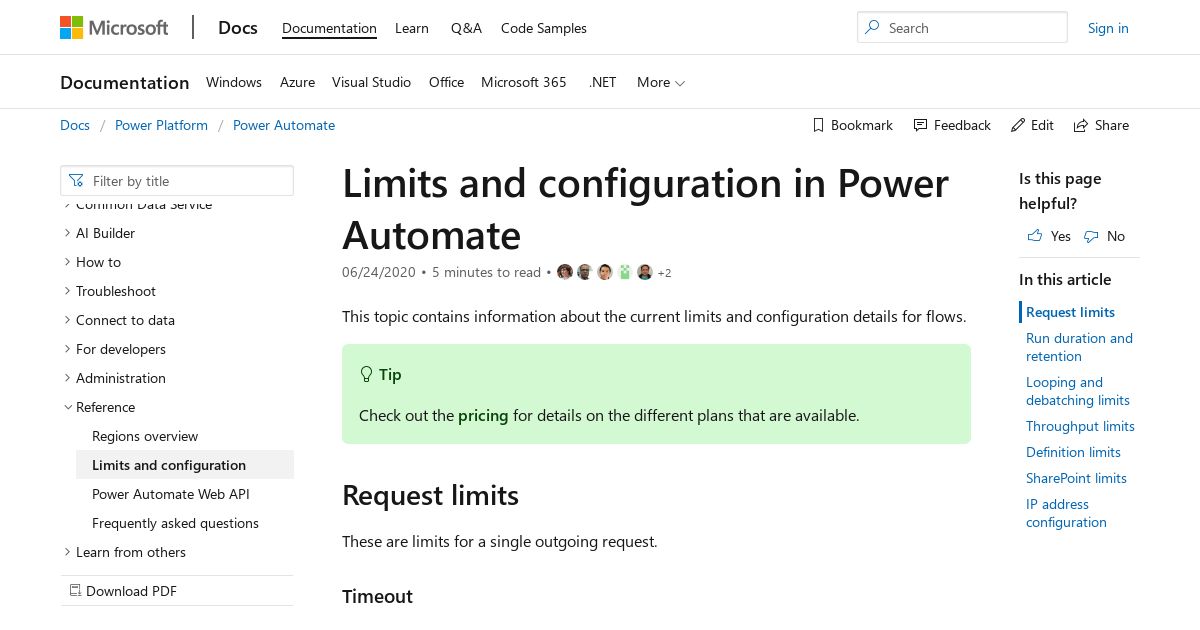Click the Docs breadcrumb link

(x=75, y=125)
